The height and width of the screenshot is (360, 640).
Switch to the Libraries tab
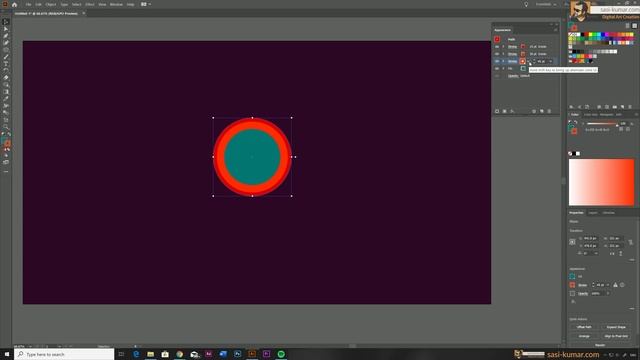tap(609, 213)
